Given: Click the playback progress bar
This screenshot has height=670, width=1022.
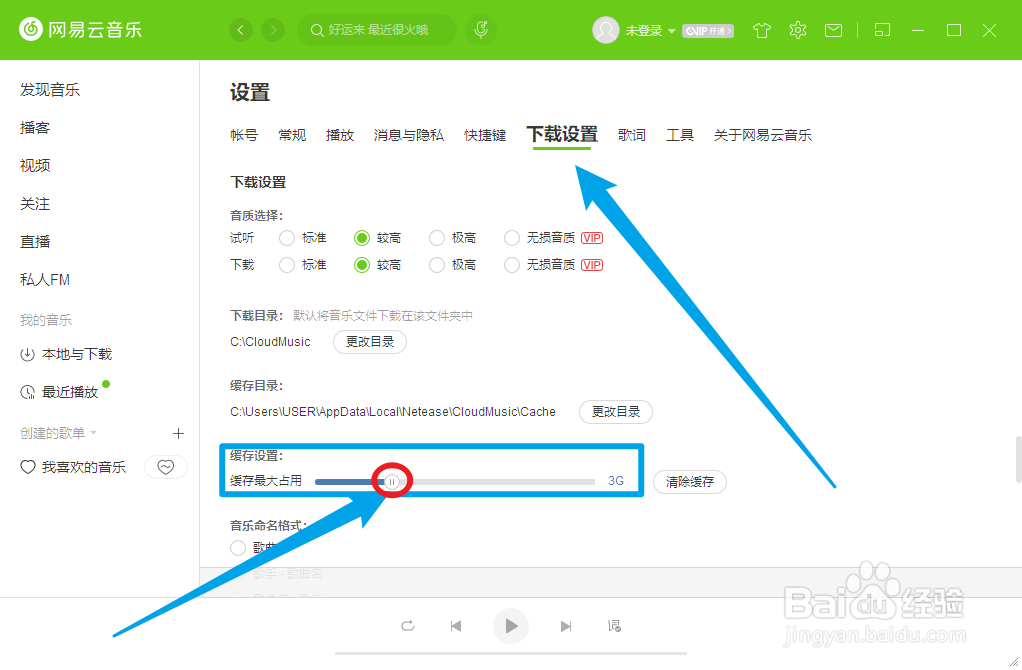Looking at the screenshot, I should tap(511, 653).
